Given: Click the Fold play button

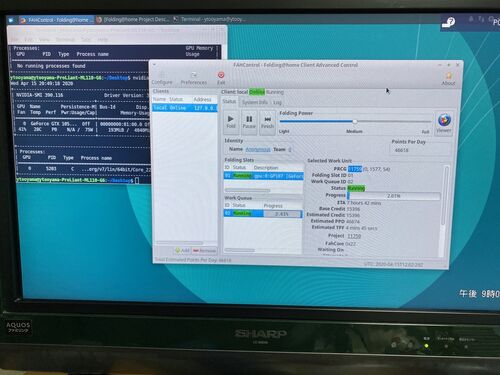Looking at the screenshot, I should [x=231, y=122].
